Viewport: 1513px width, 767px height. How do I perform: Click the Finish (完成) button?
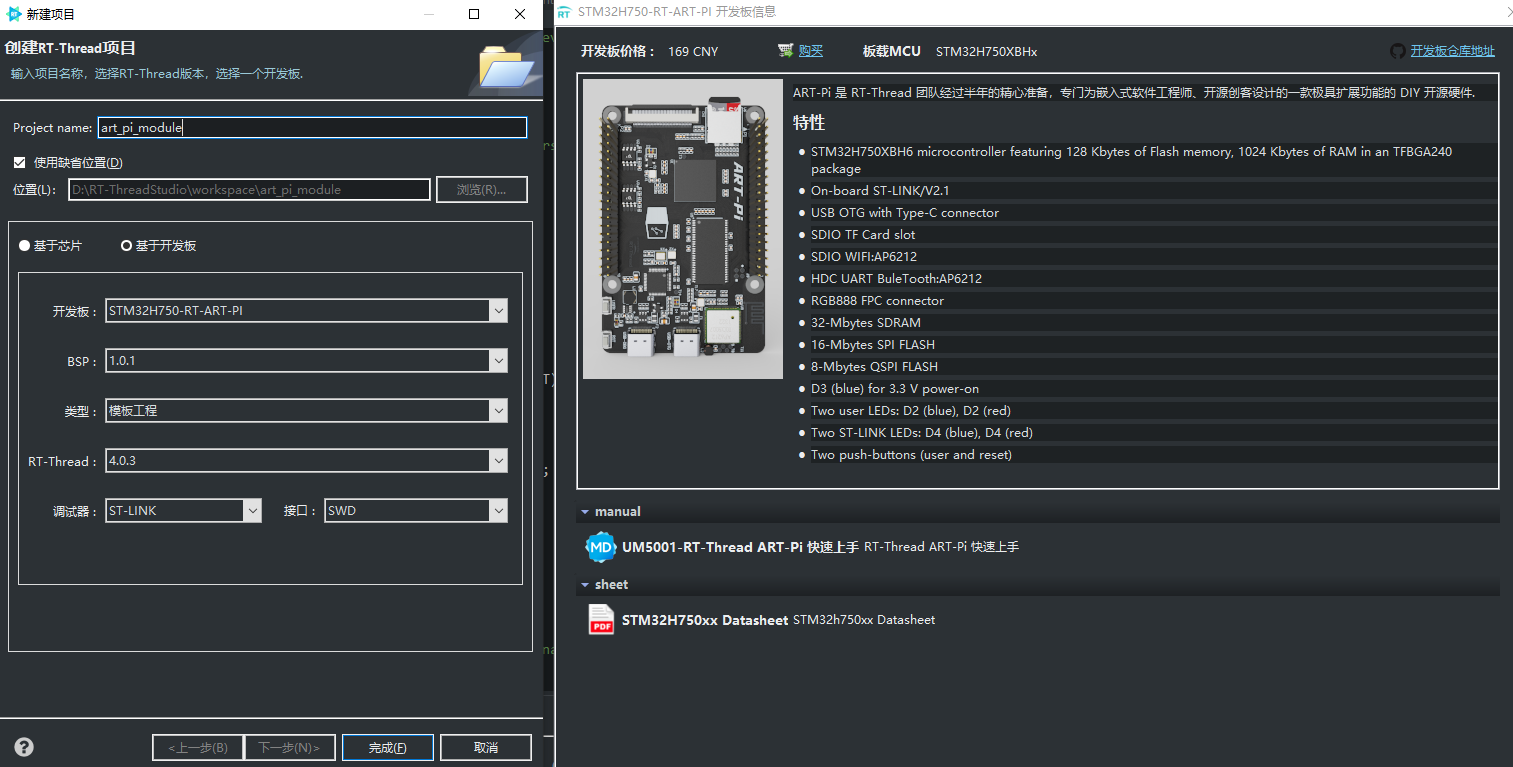point(388,747)
